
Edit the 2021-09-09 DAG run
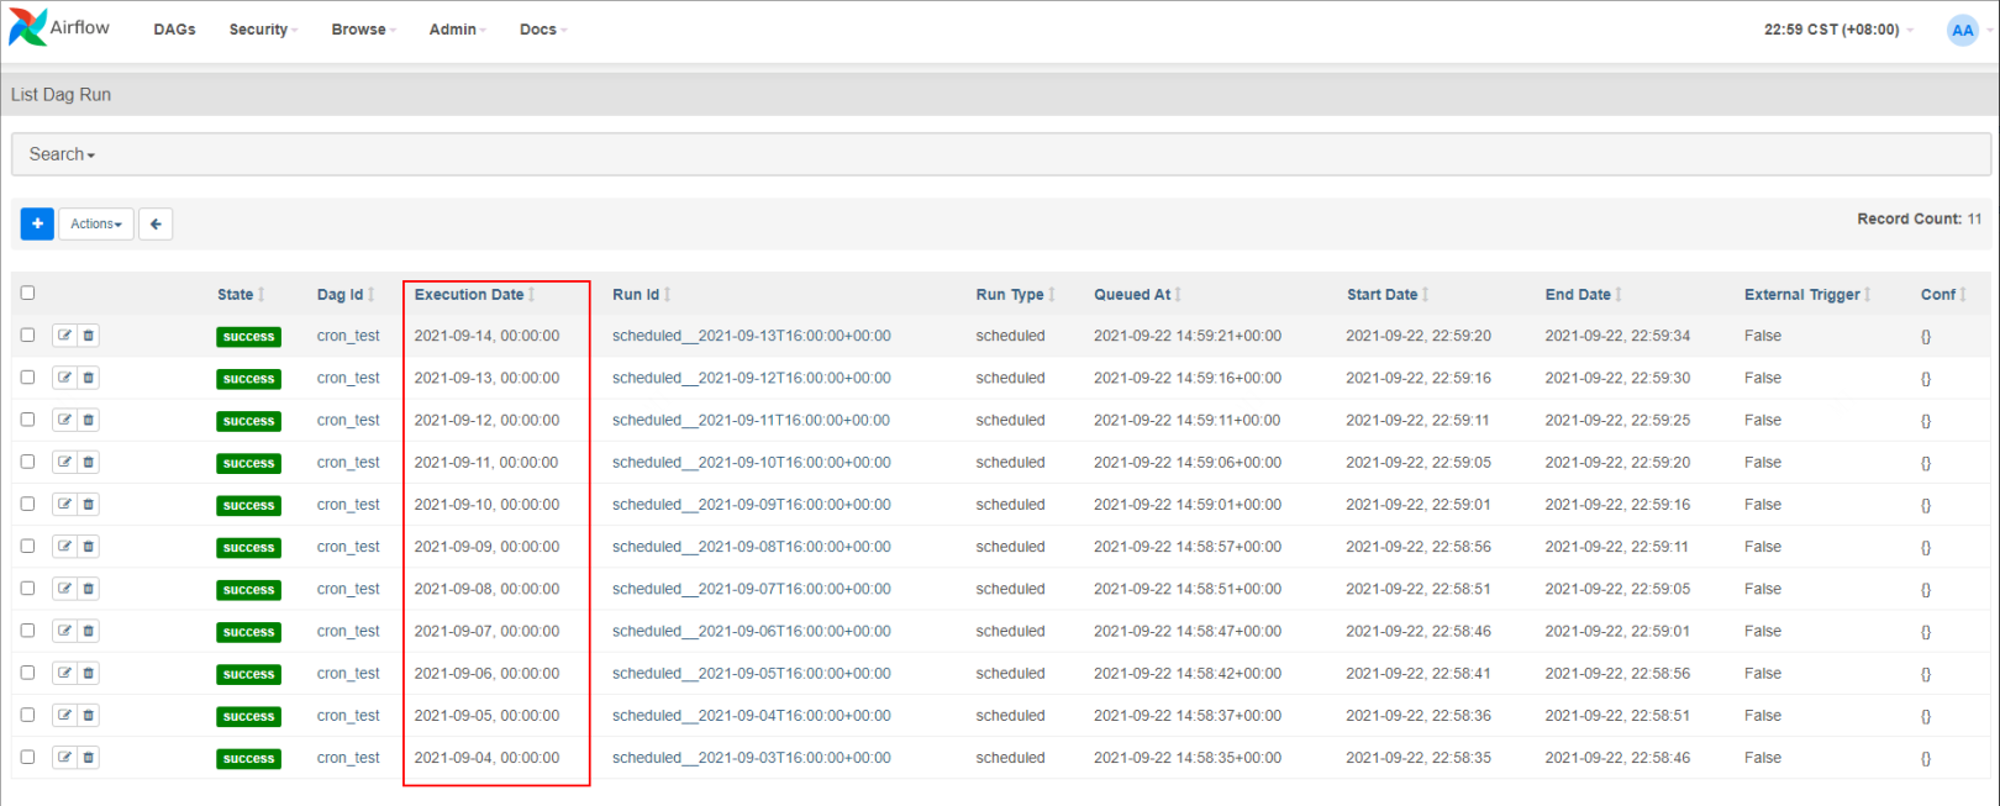click(64, 547)
